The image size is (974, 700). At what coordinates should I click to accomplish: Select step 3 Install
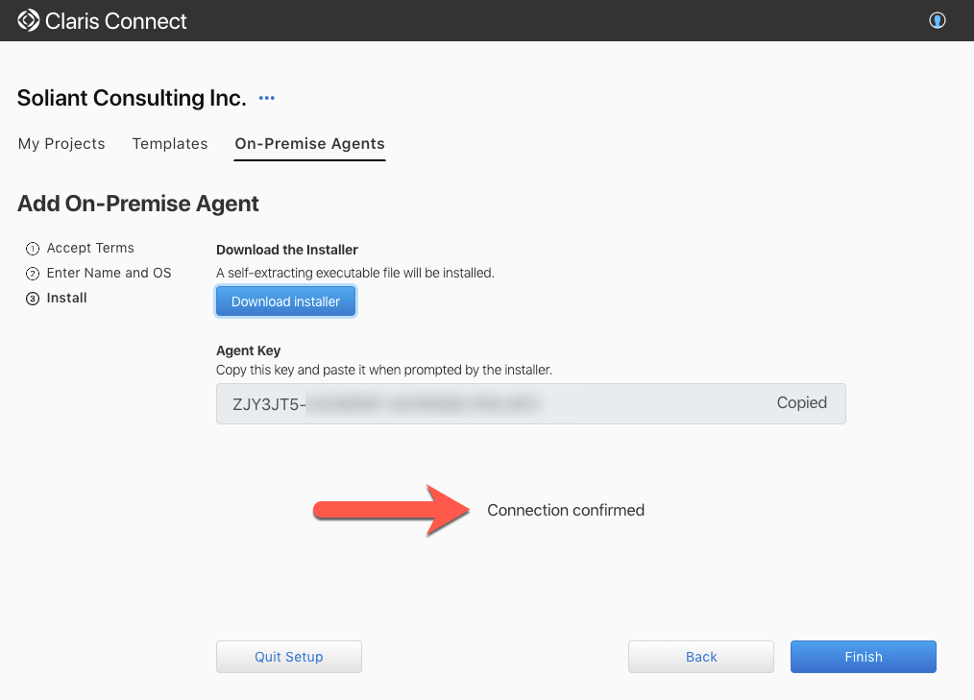[x=56, y=298]
